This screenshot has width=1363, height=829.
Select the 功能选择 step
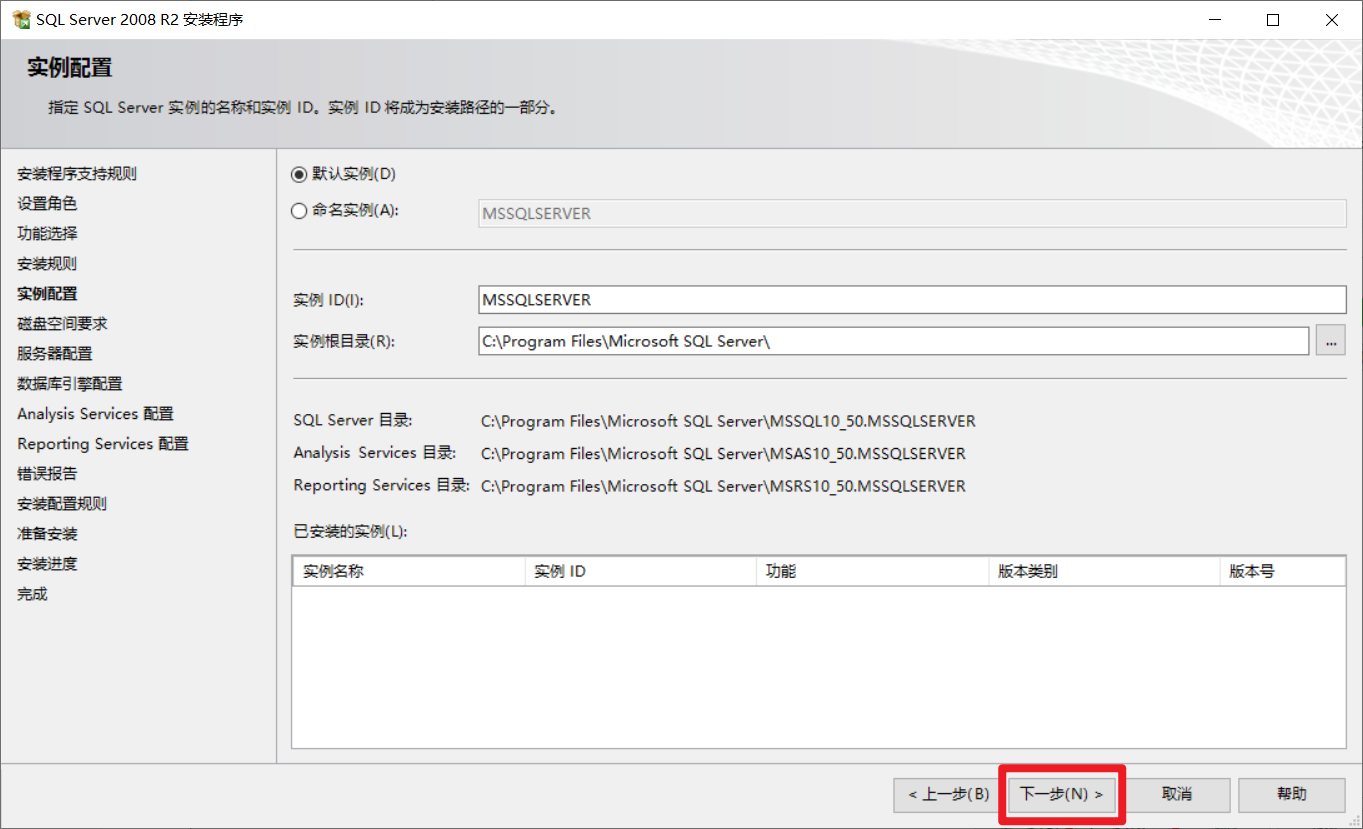coord(47,234)
